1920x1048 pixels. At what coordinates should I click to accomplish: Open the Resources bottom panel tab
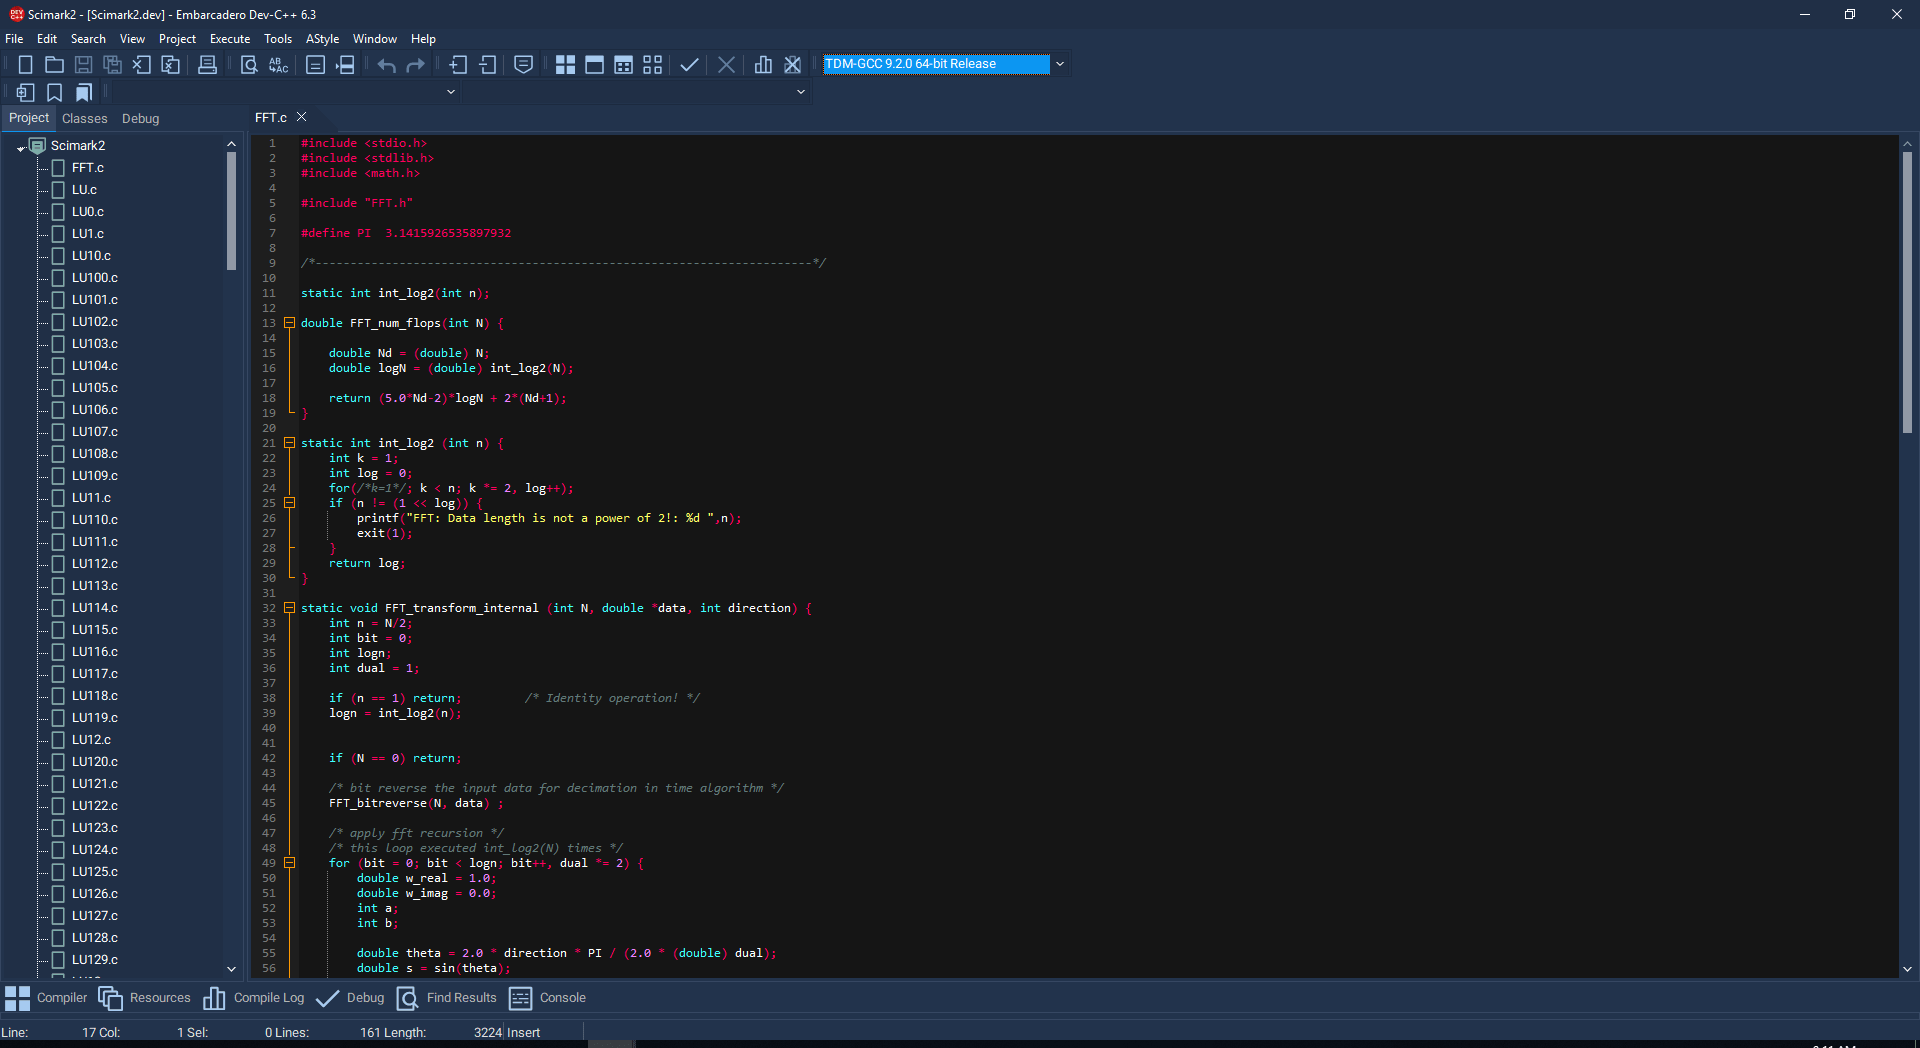145,998
